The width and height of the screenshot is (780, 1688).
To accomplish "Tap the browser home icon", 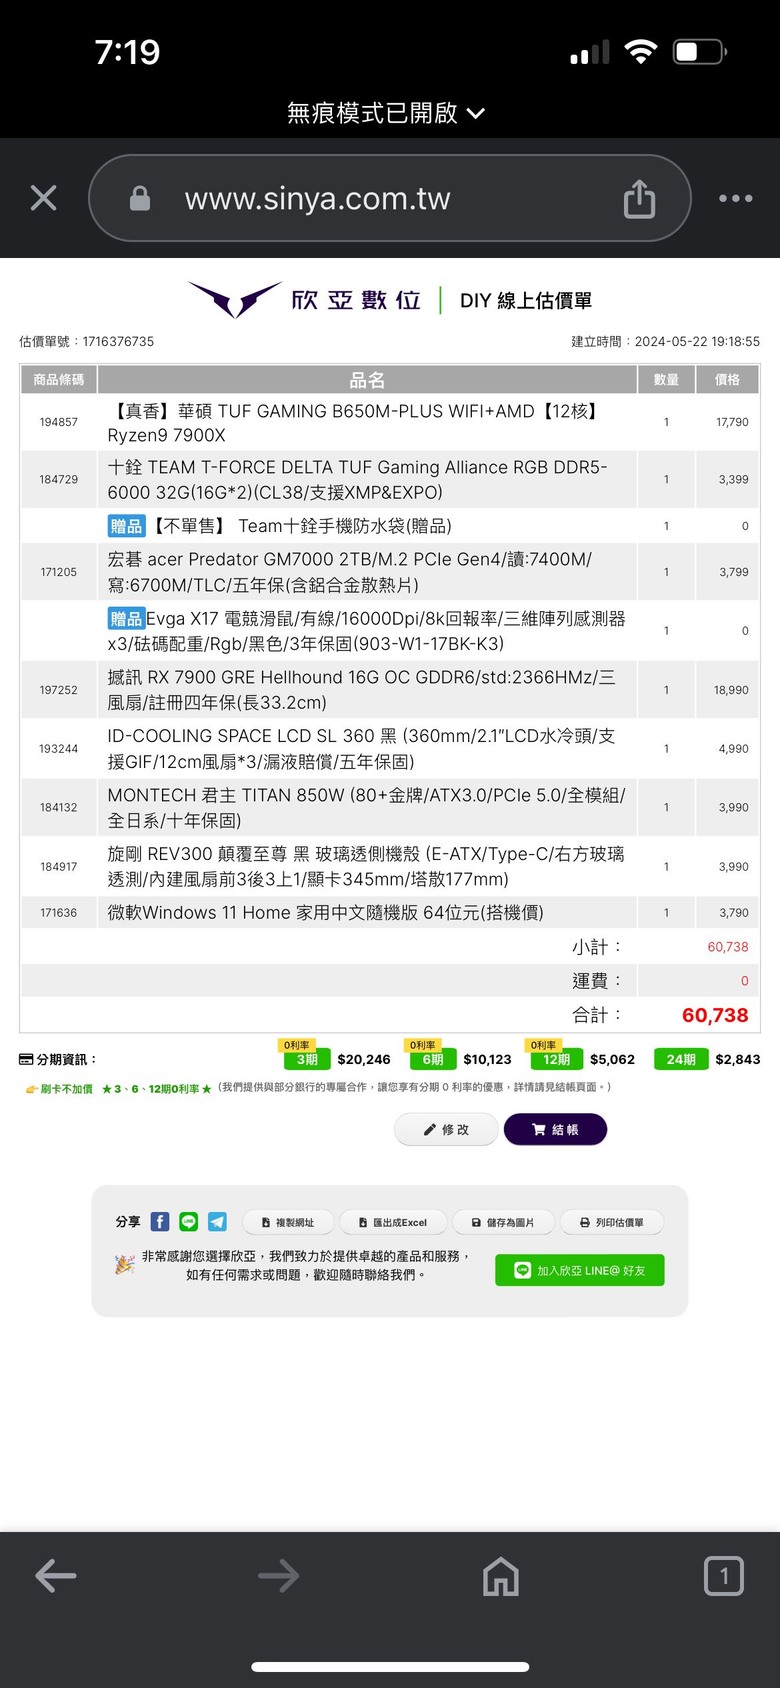I will (501, 1576).
